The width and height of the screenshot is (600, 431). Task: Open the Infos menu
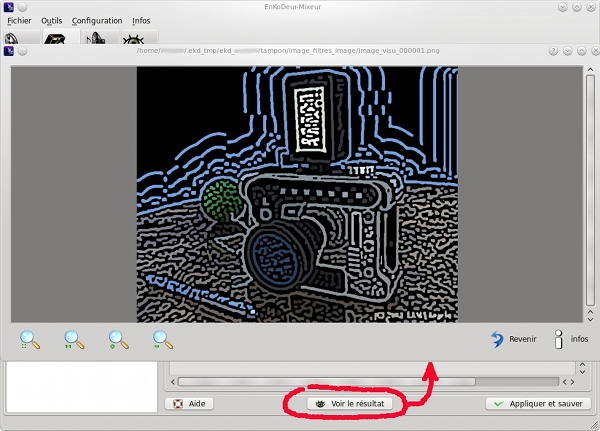point(141,21)
